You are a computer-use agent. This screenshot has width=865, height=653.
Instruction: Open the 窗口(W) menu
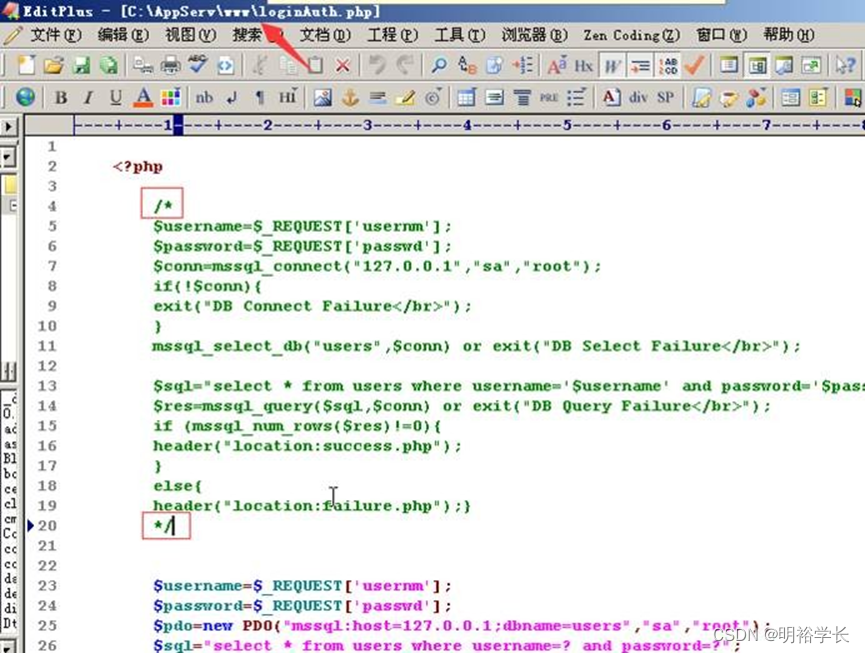click(x=722, y=35)
